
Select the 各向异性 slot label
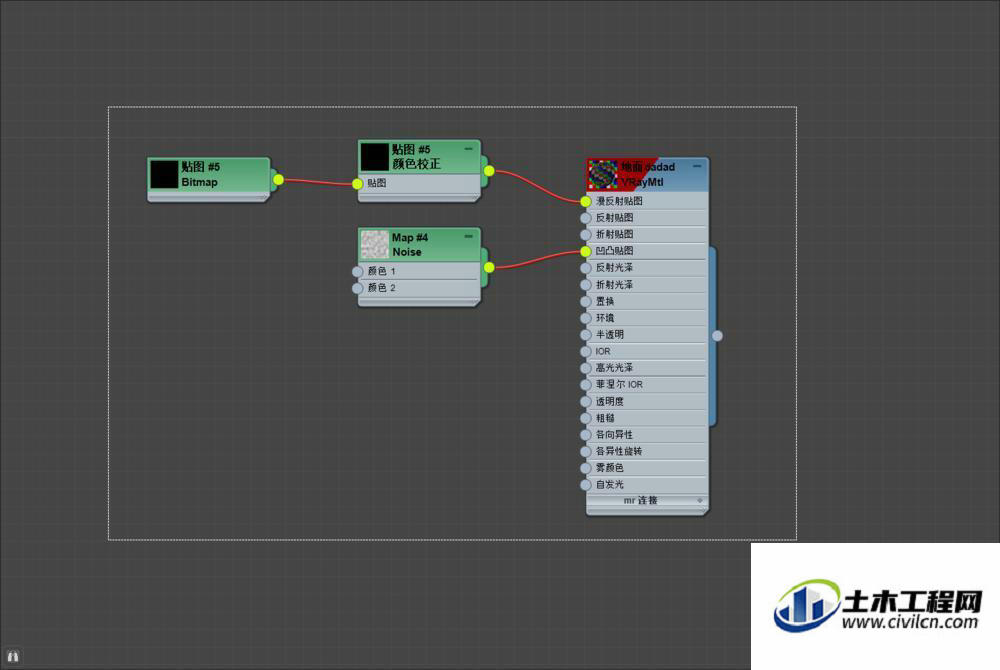pos(614,435)
